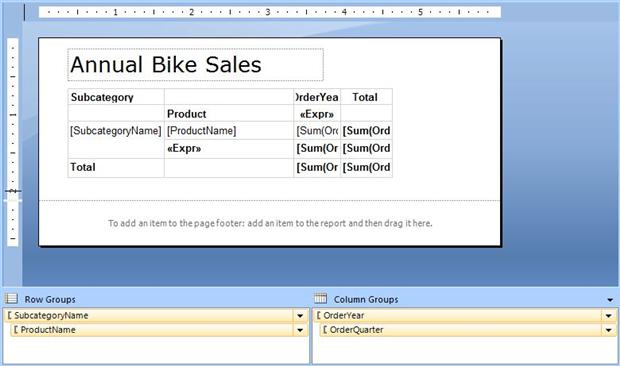Click the Total row label cell

(x=116, y=168)
